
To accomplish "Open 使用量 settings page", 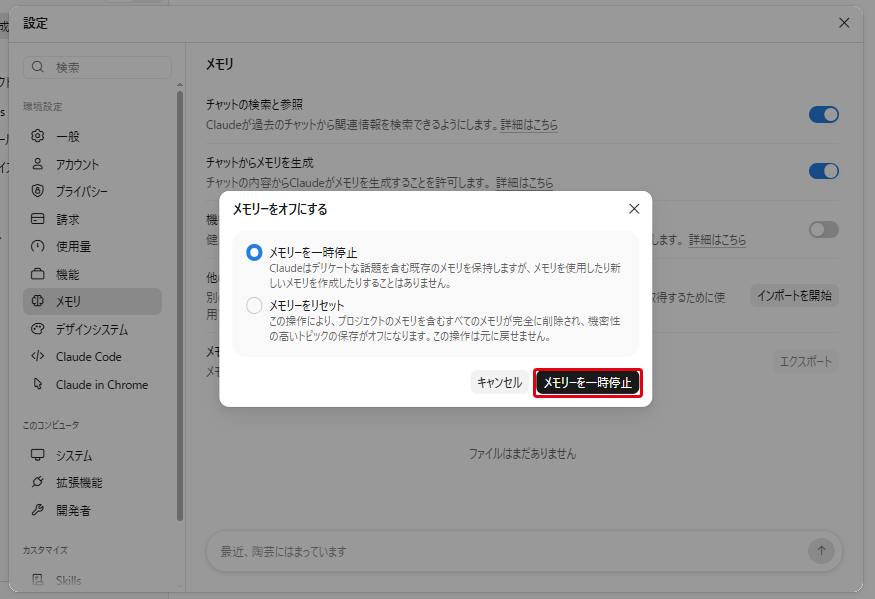I will point(92,246).
